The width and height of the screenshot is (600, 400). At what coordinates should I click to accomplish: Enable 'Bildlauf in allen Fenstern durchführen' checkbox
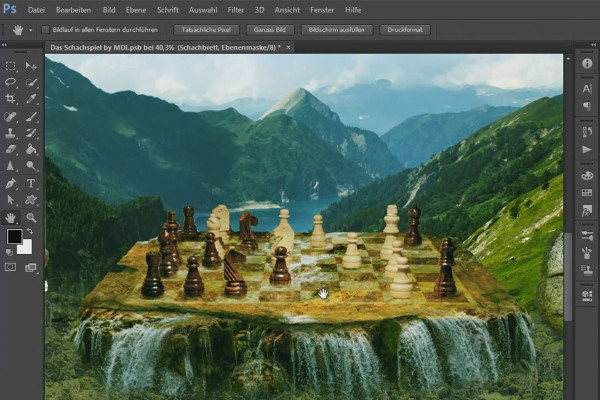(46, 30)
